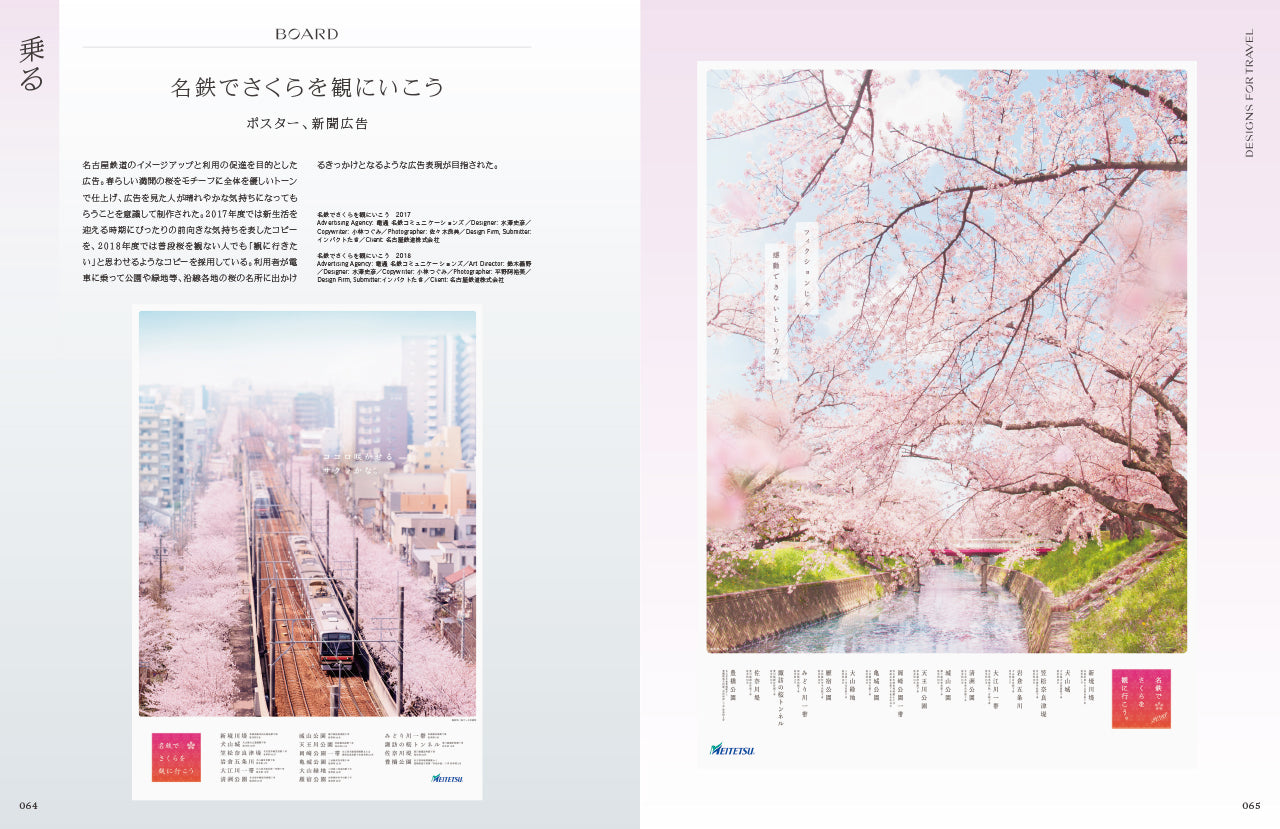Click the DESIGNS FOR TRAVEL vertical label
Viewport: 1280px width, 829px height.
coord(1249,94)
